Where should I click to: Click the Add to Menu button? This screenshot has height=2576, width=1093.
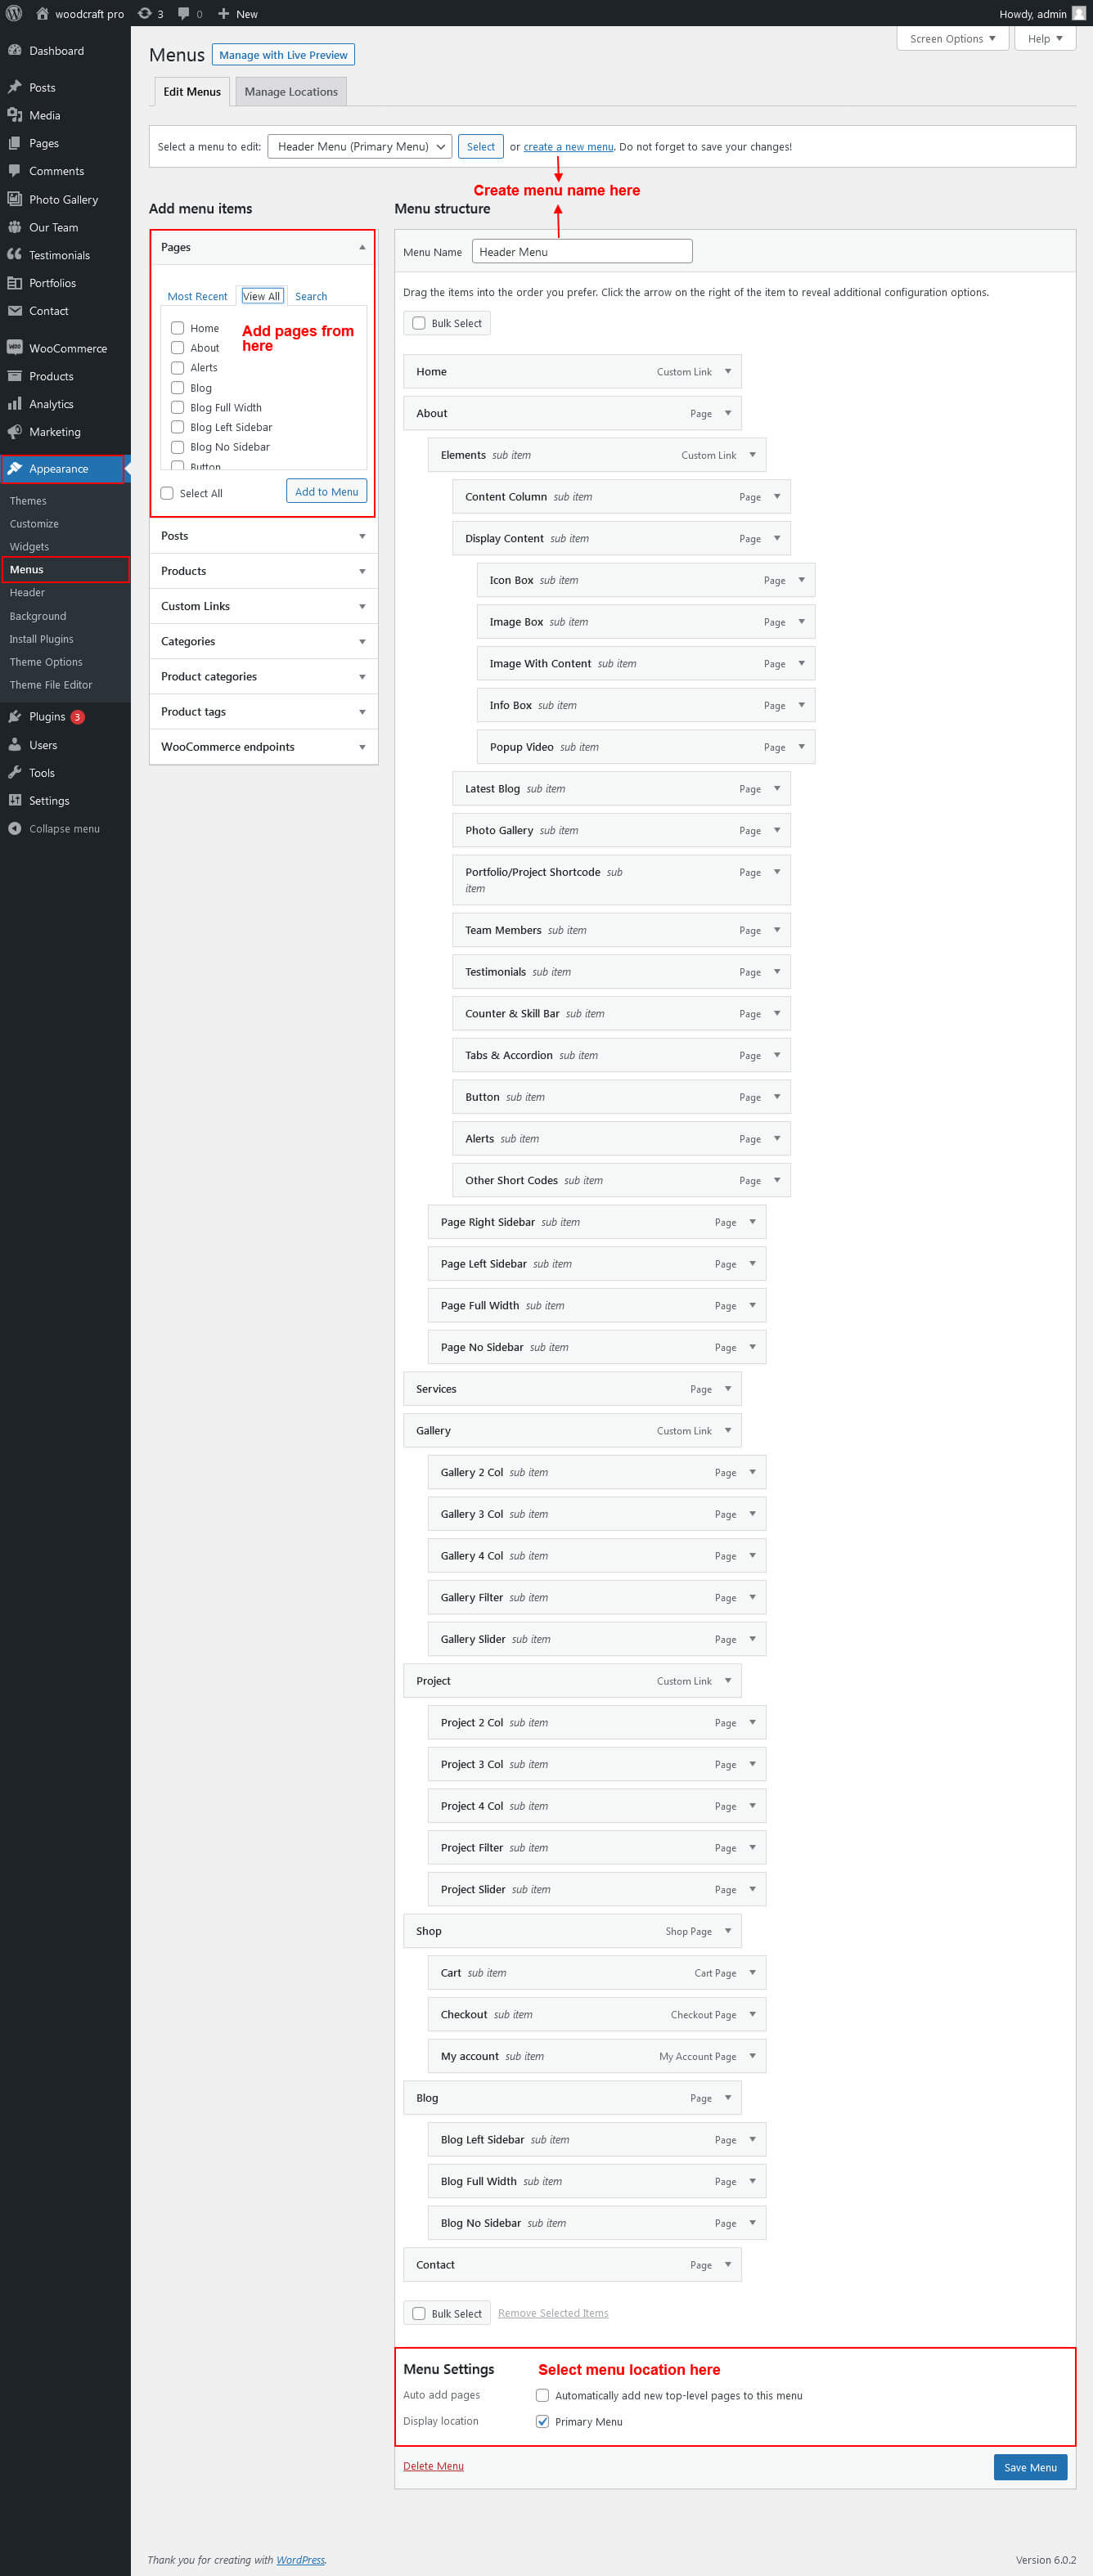click(326, 491)
